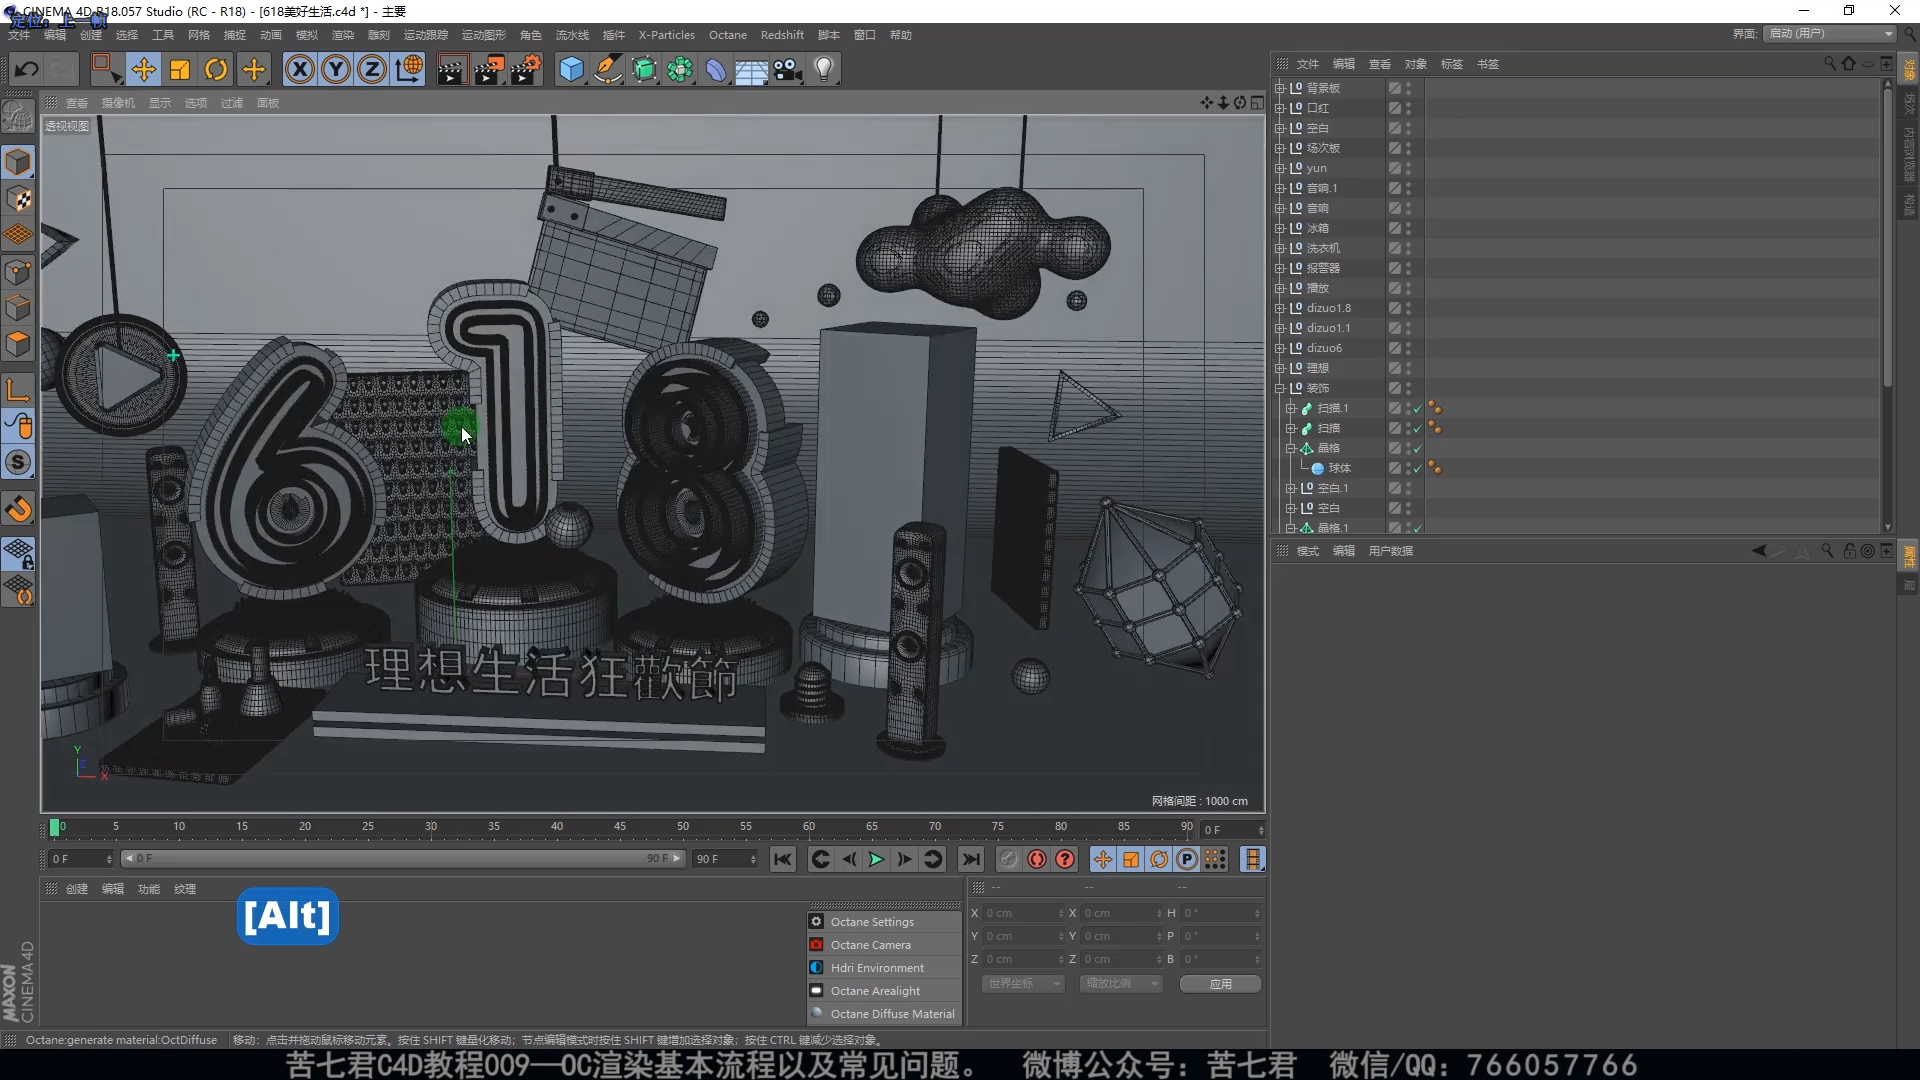Add a Cube primitive object
This screenshot has height=1080, width=1920.
tap(571, 69)
